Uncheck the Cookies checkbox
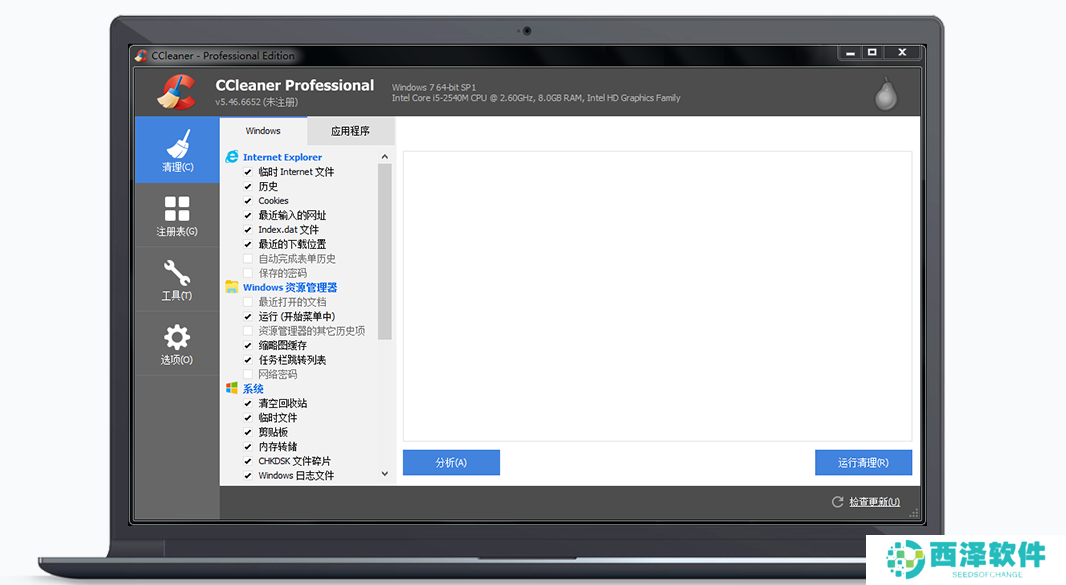The width and height of the screenshot is (1066, 585). tap(249, 201)
